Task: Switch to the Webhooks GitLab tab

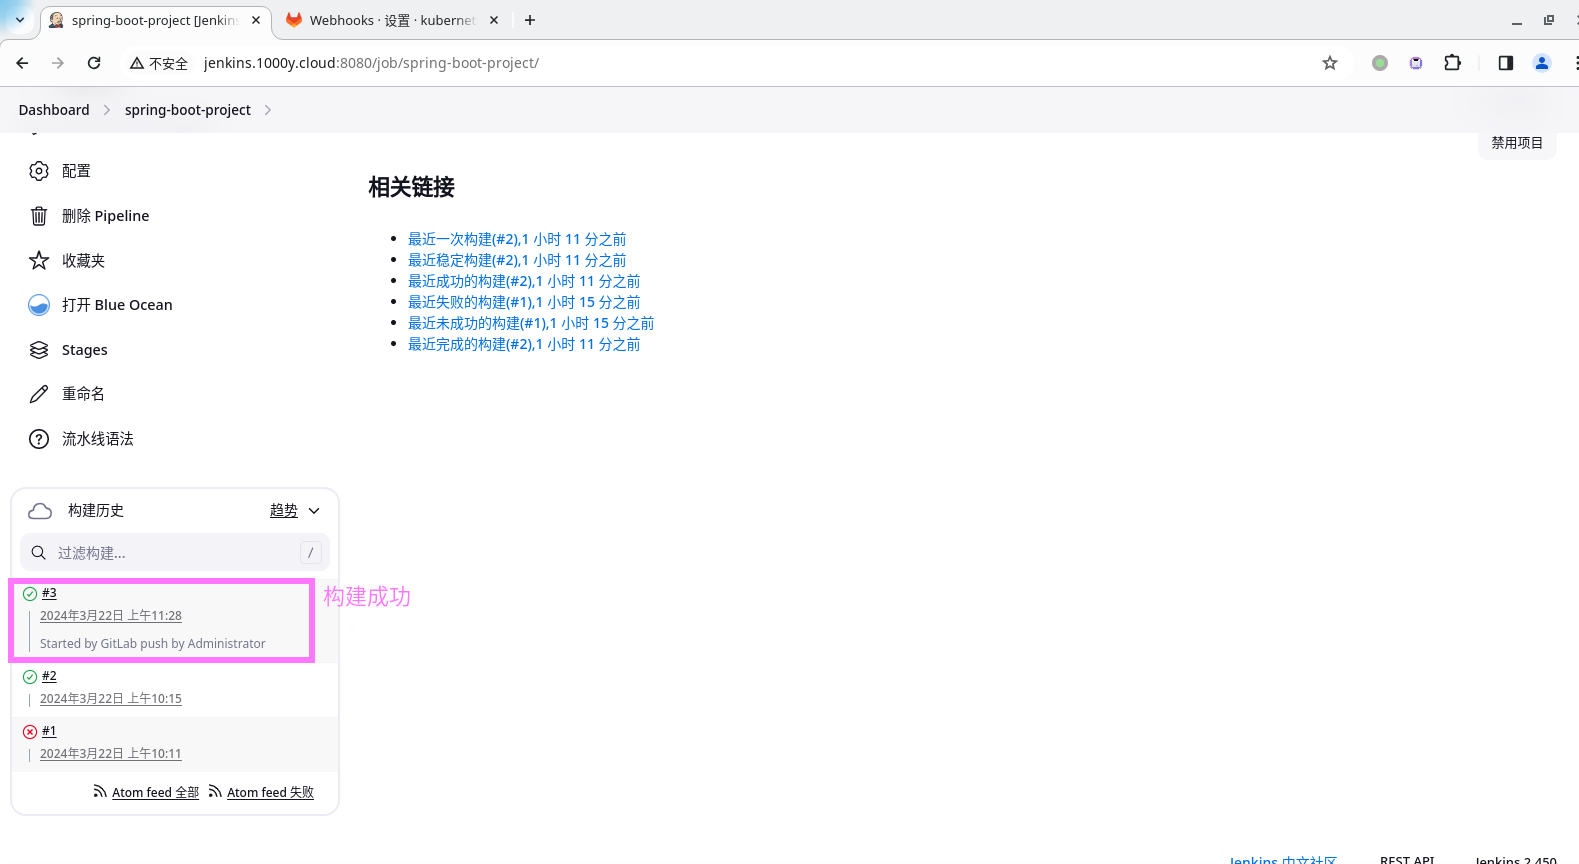Action: point(391,20)
